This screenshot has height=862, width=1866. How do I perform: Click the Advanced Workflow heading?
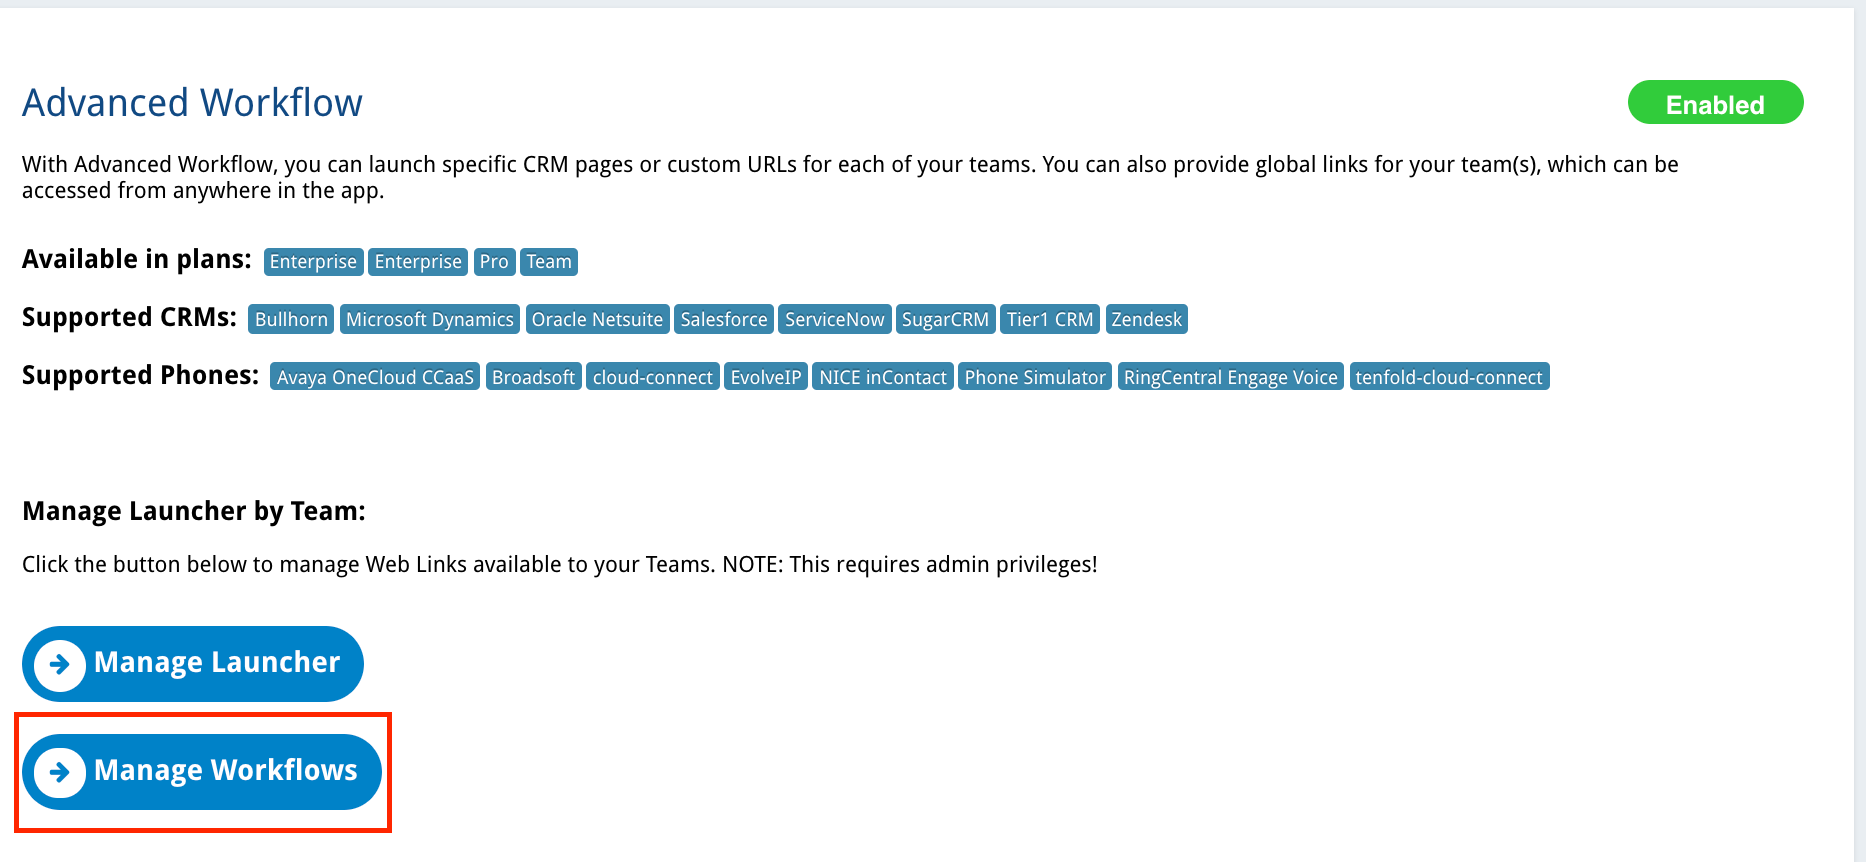pyautogui.click(x=192, y=103)
